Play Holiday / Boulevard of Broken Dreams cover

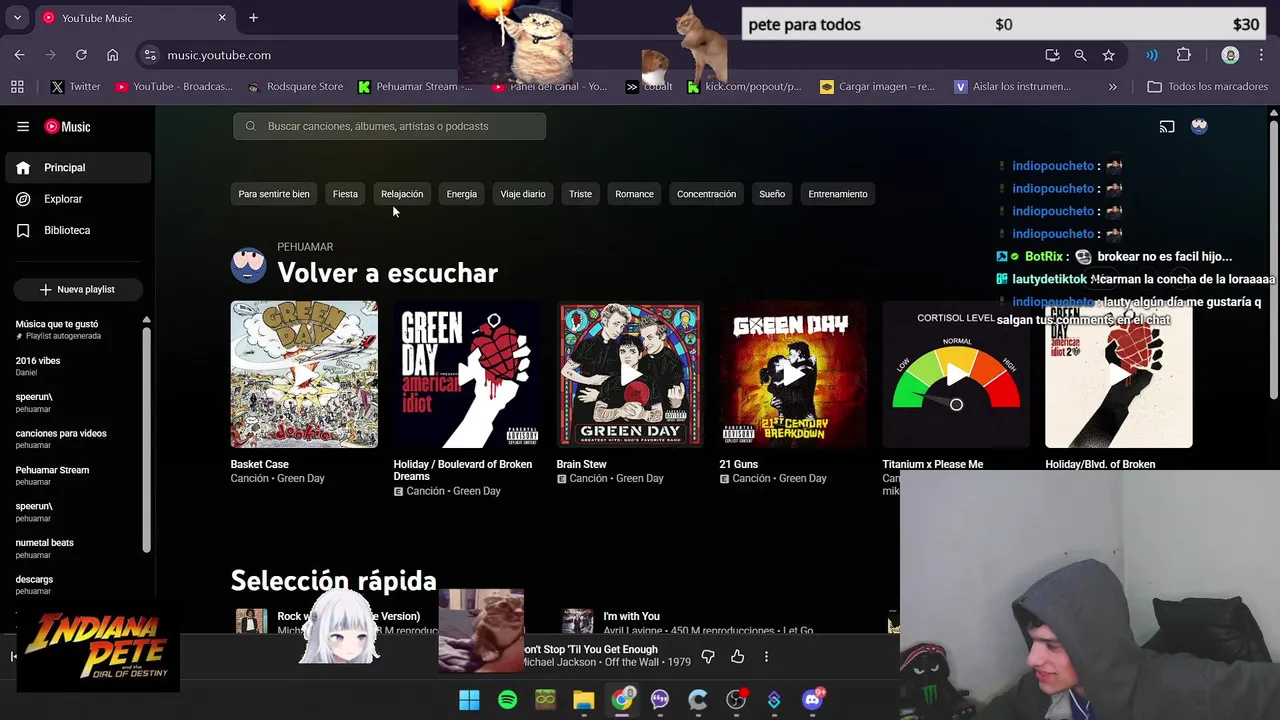(x=467, y=374)
